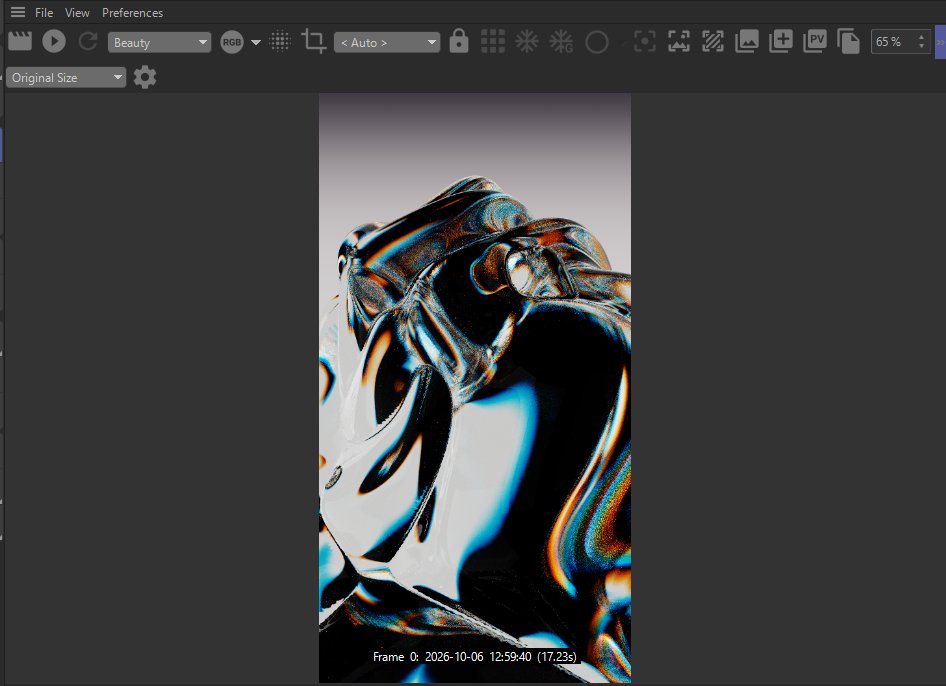Expand the arrow next to RGB

pyautogui.click(x=256, y=42)
